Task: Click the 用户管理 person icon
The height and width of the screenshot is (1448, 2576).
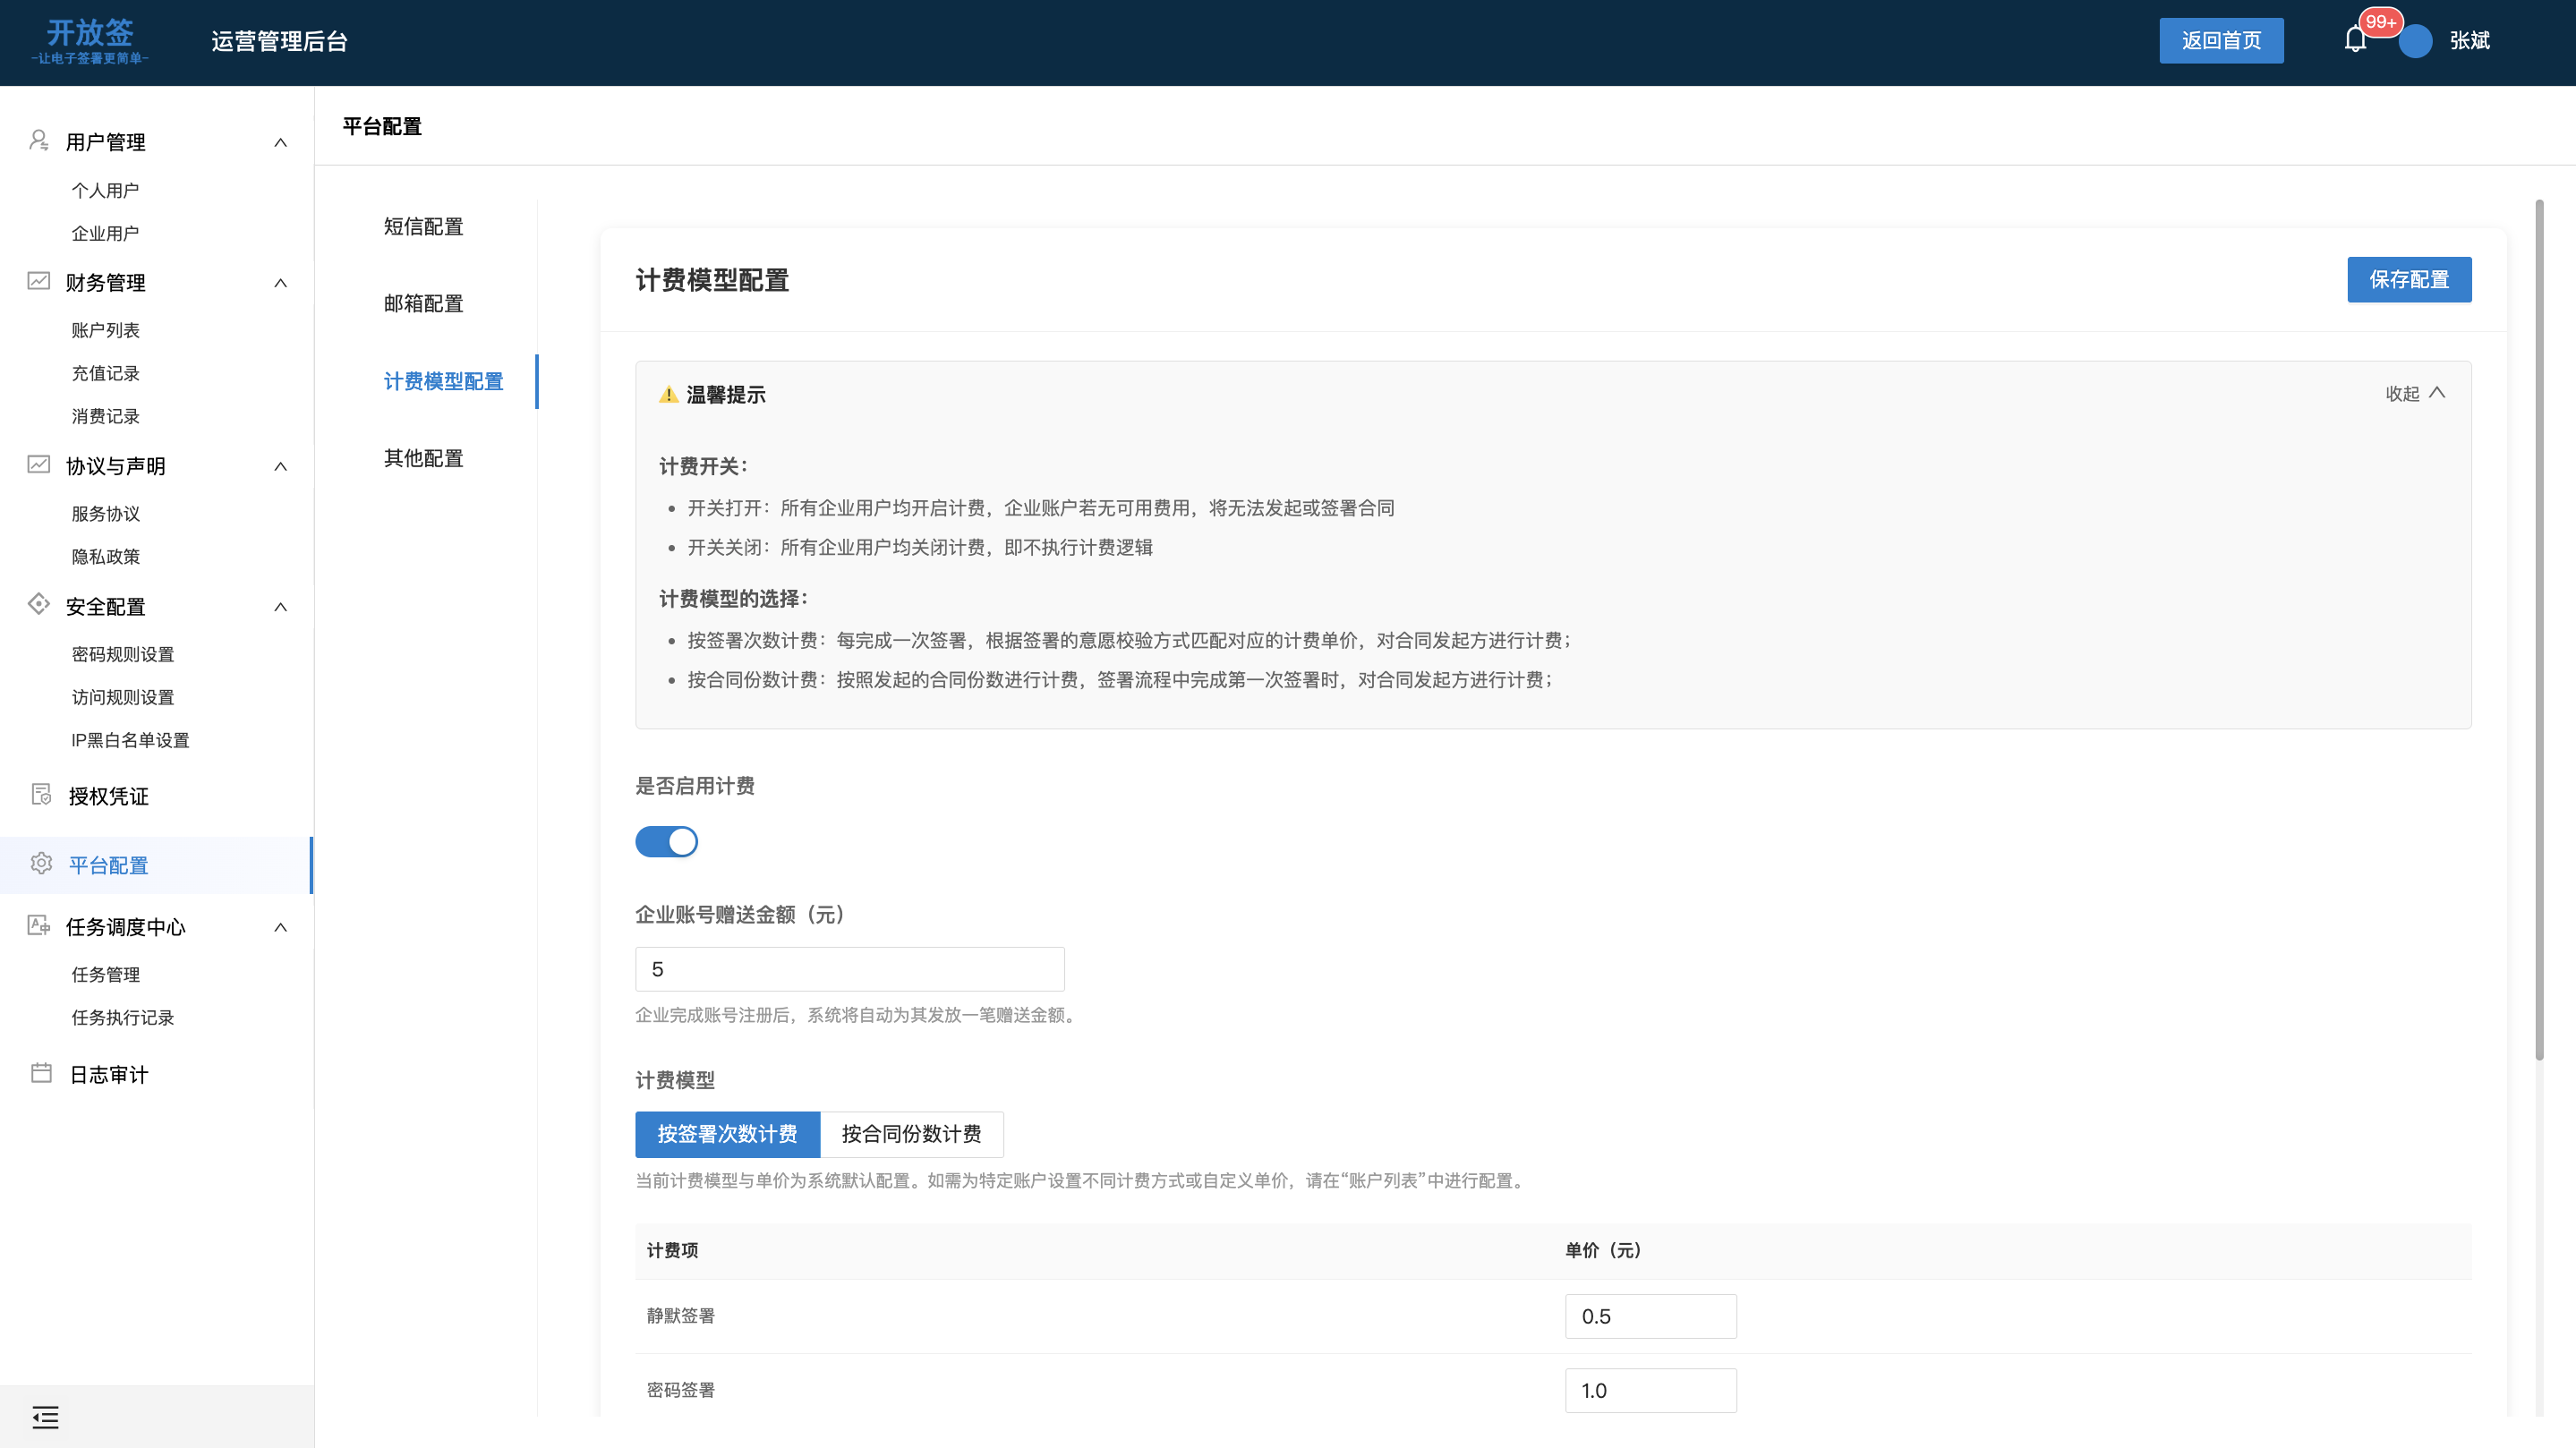Action: (39, 141)
